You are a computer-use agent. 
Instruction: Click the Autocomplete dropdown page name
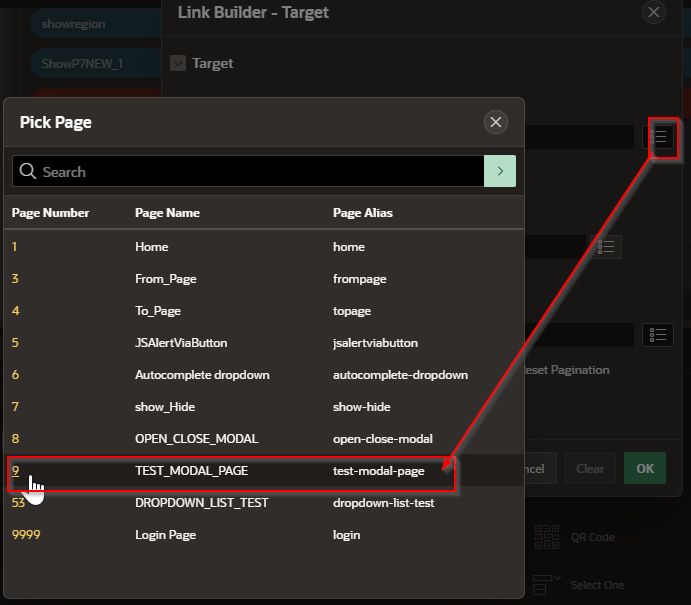tap(202, 375)
